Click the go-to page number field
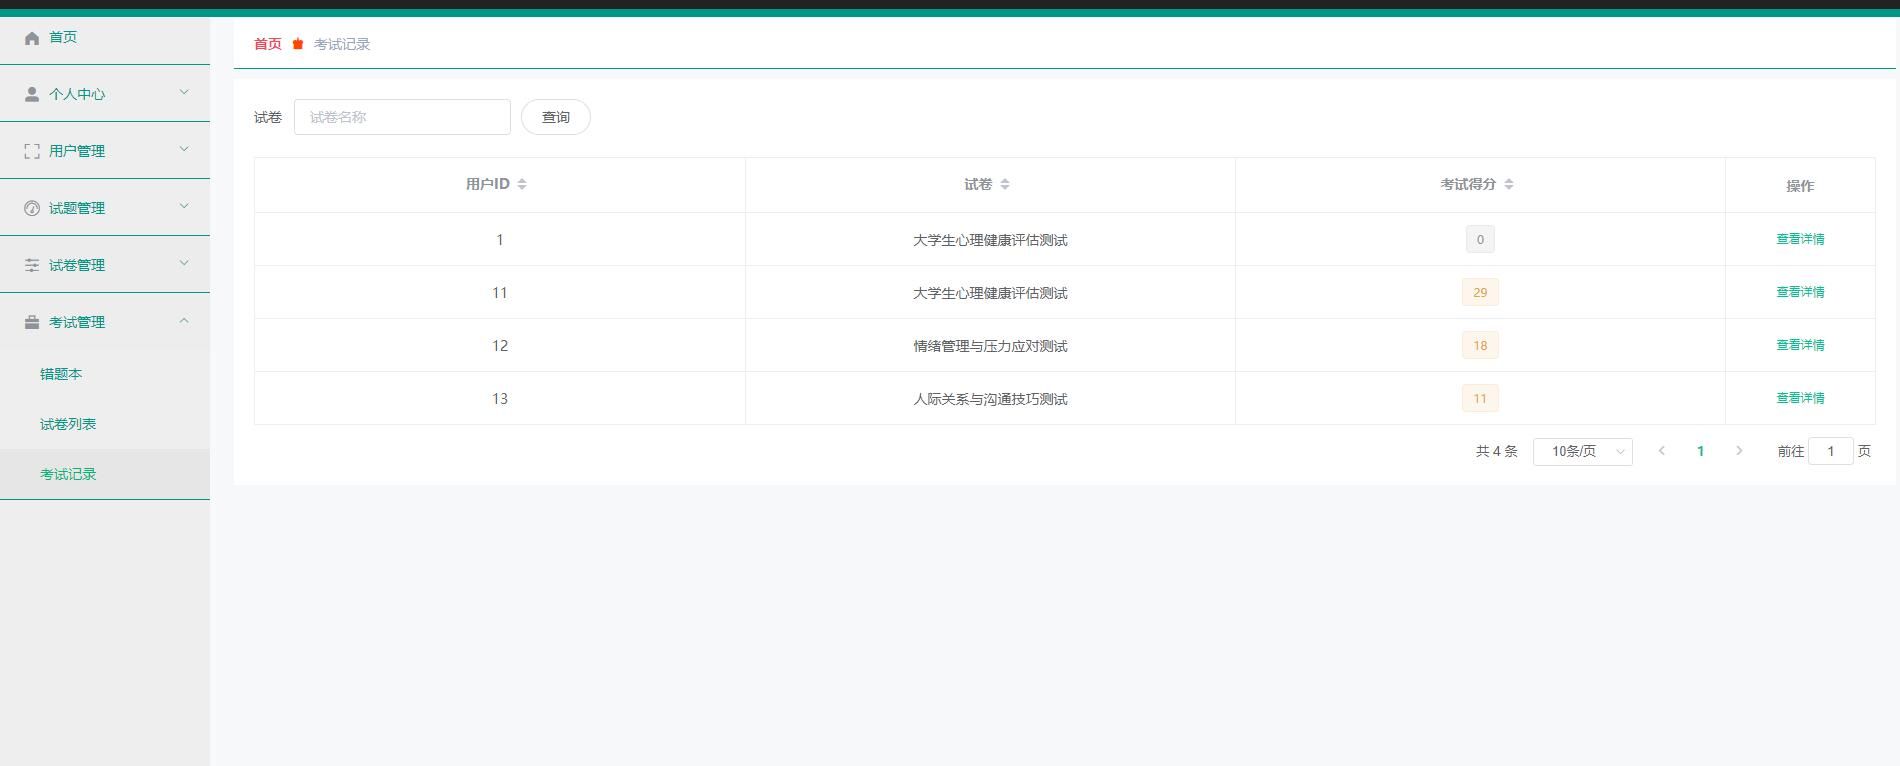This screenshot has height=766, width=1900. tap(1830, 452)
